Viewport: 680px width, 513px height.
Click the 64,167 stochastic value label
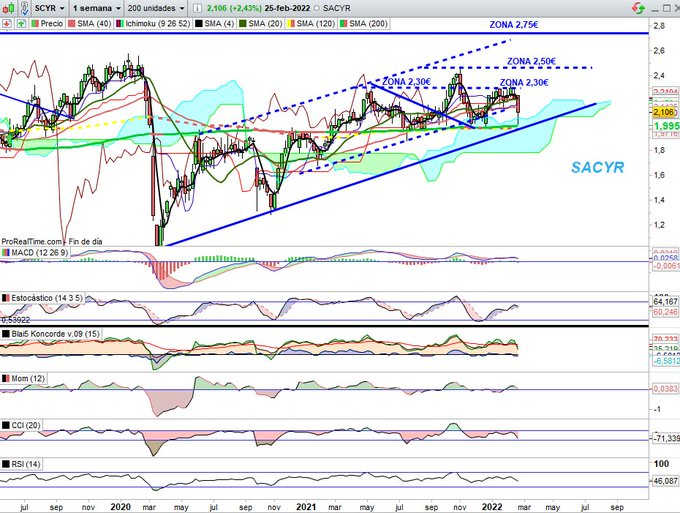click(x=666, y=301)
